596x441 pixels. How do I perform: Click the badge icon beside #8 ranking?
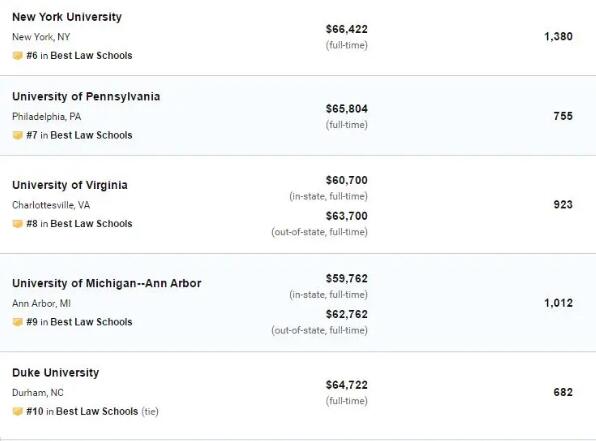17,224
